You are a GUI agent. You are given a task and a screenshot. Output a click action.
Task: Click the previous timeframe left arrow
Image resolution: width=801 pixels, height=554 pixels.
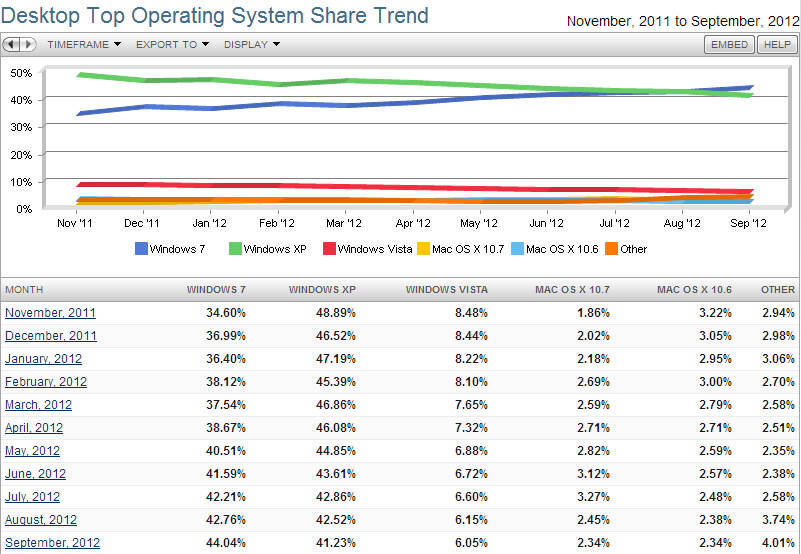[x=11, y=44]
